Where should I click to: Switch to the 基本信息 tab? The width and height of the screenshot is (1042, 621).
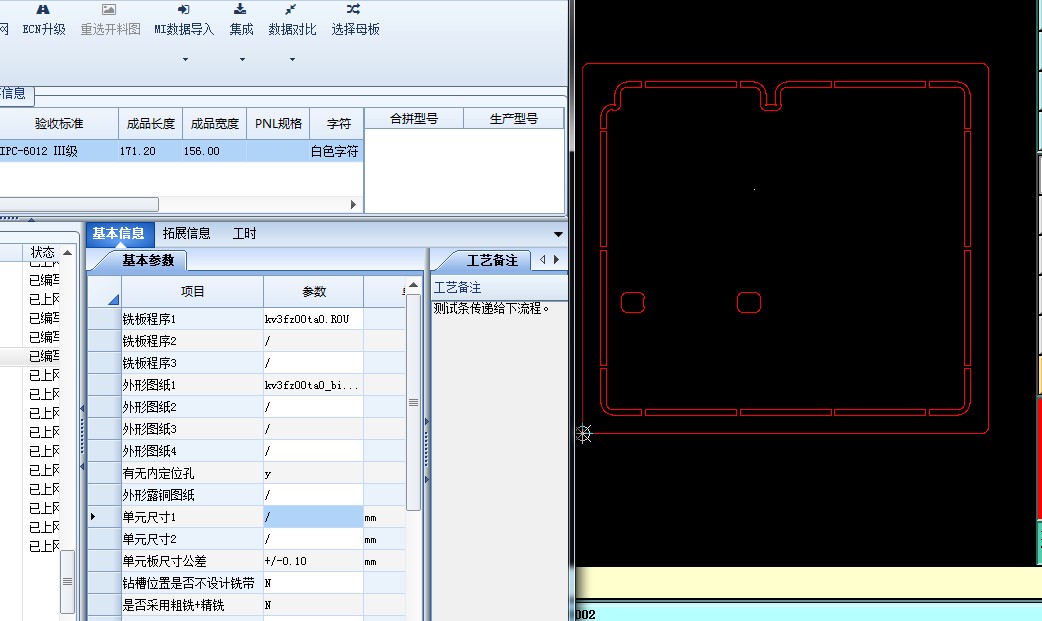point(118,233)
